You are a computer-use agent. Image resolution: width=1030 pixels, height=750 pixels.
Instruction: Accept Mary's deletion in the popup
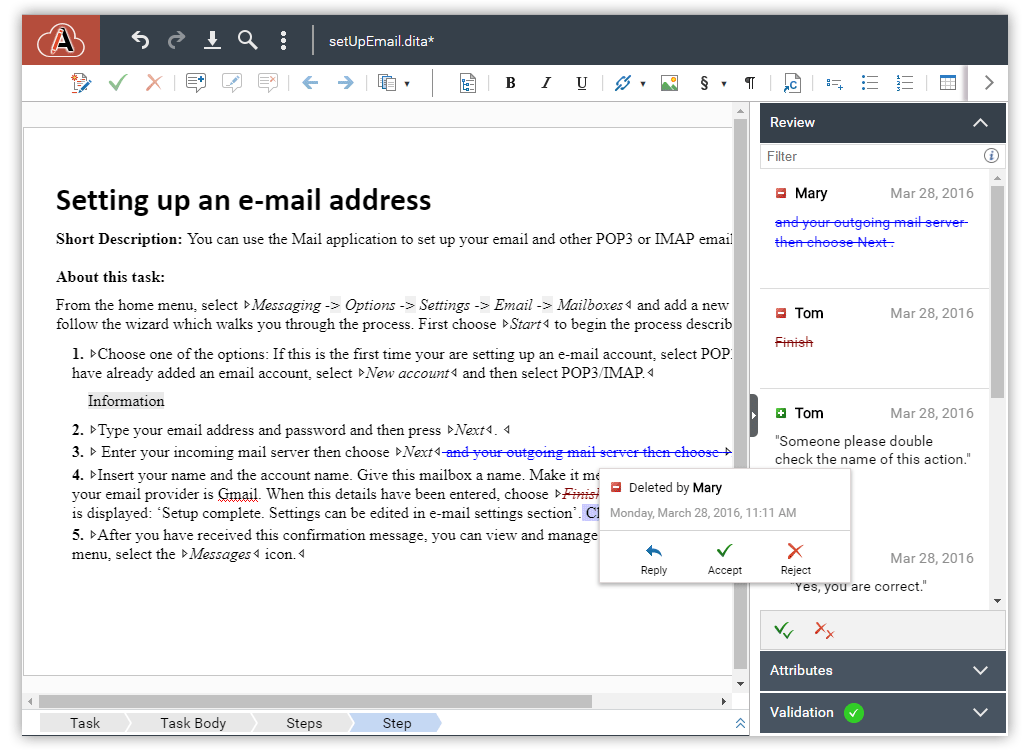[725, 559]
